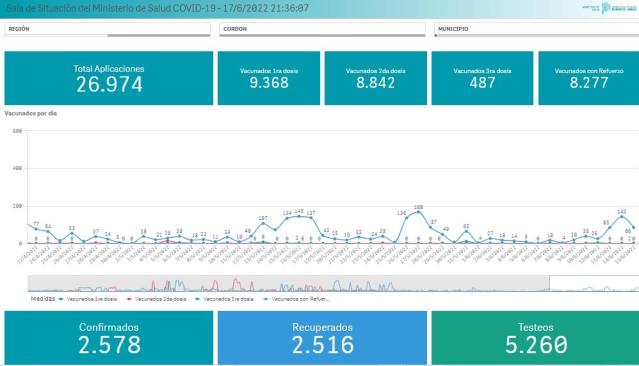This screenshot has width=639, height=366.
Task: Open the Vacunados con Refuerzo 8.277 tile
Action: [x=588, y=78]
